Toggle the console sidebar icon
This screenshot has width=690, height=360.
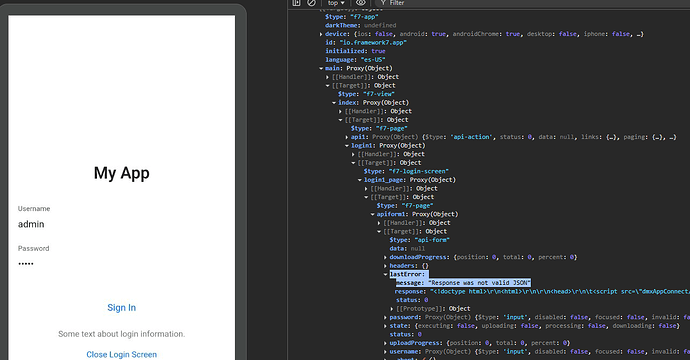click(x=296, y=3)
